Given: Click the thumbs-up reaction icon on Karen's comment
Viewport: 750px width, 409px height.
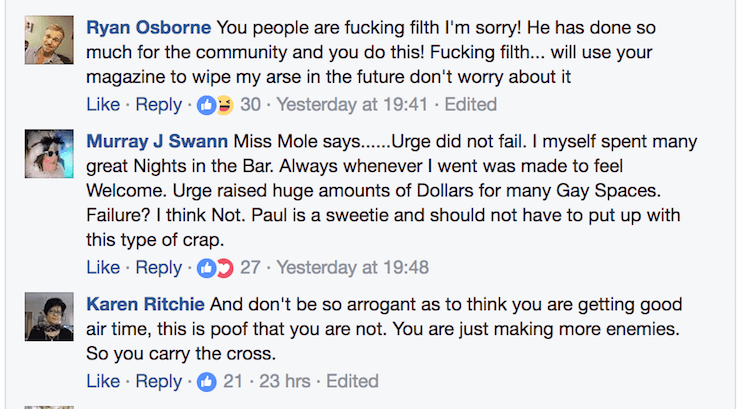Looking at the screenshot, I should 208,381.
